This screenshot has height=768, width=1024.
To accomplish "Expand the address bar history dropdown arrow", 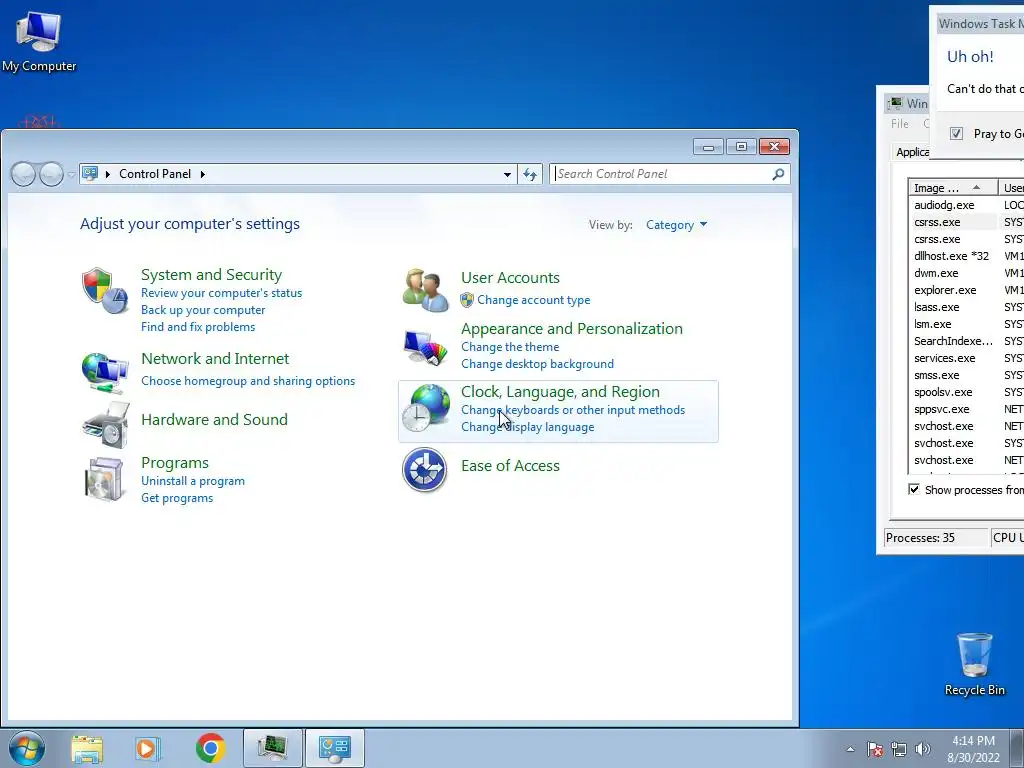I will pyautogui.click(x=507, y=174).
